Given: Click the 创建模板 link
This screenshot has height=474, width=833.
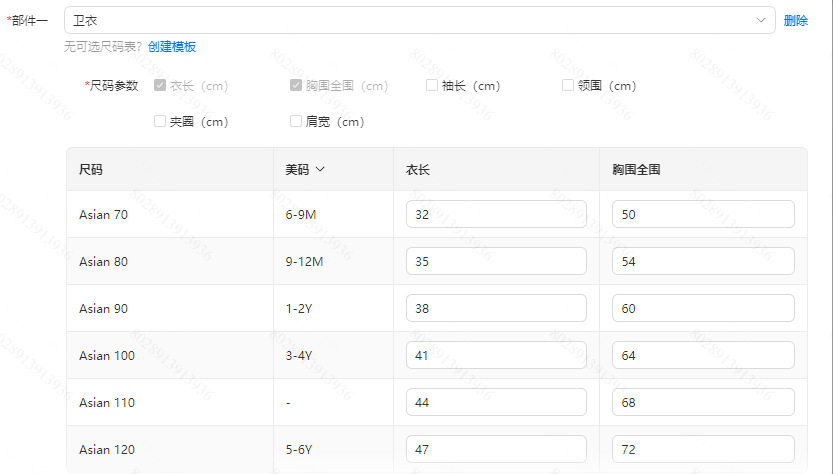Looking at the screenshot, I should [x=172, y=46].
